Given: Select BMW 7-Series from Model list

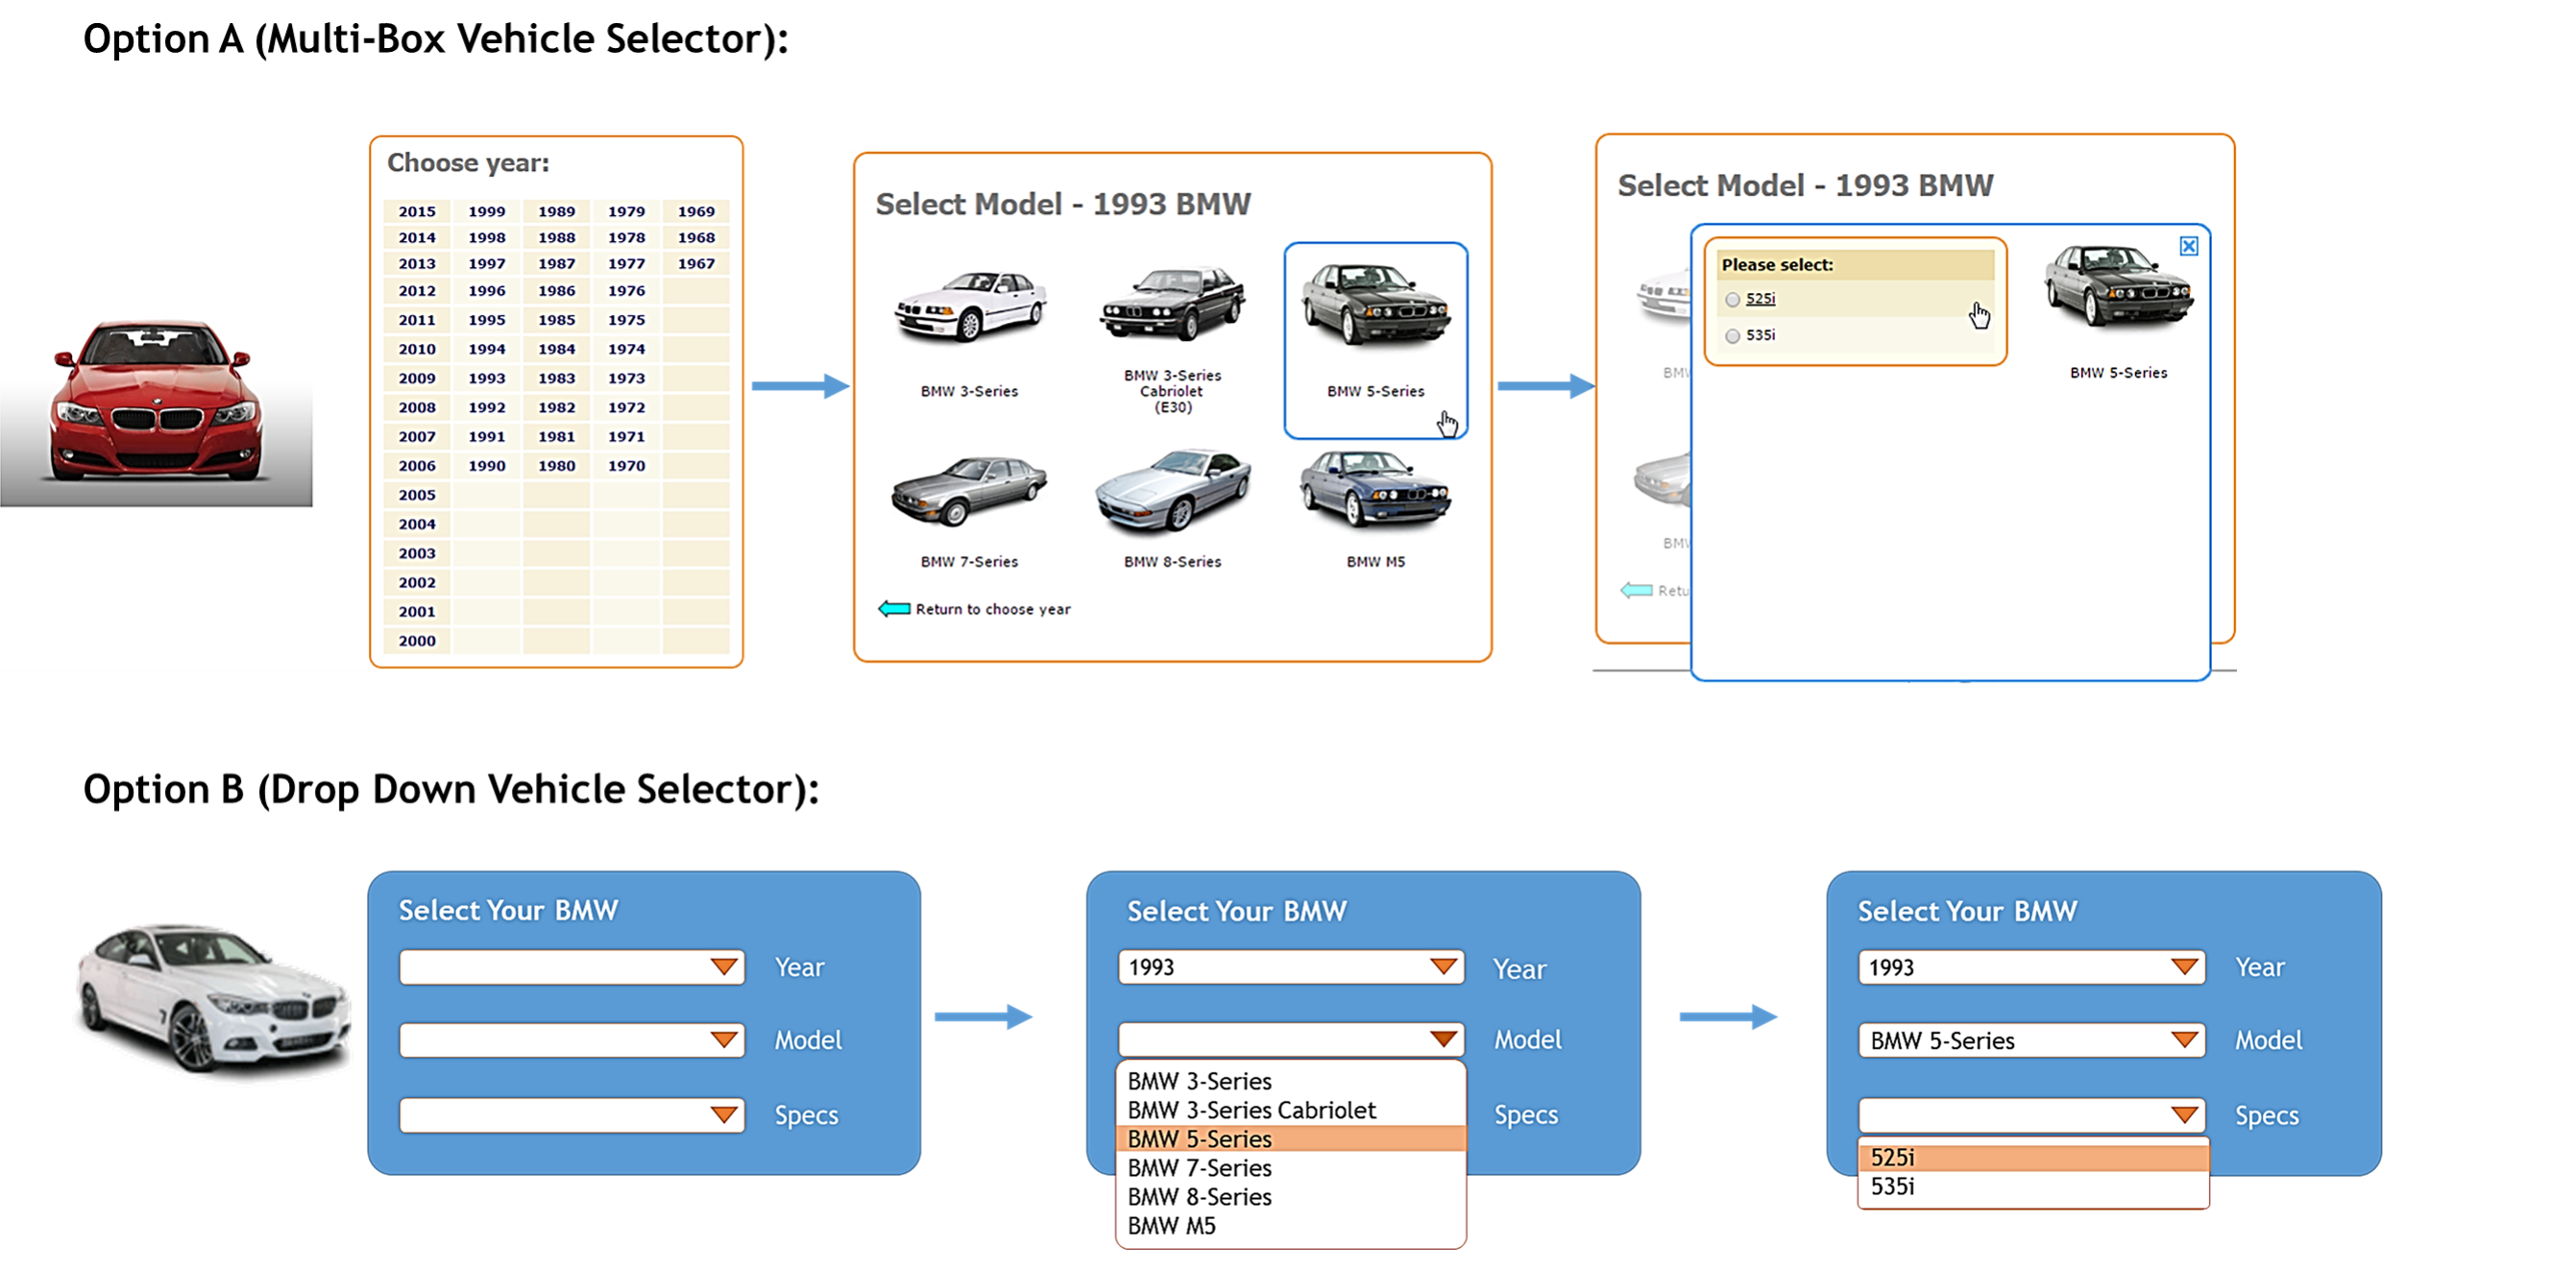Looking at the screenshot, I should point(1291,1168).
